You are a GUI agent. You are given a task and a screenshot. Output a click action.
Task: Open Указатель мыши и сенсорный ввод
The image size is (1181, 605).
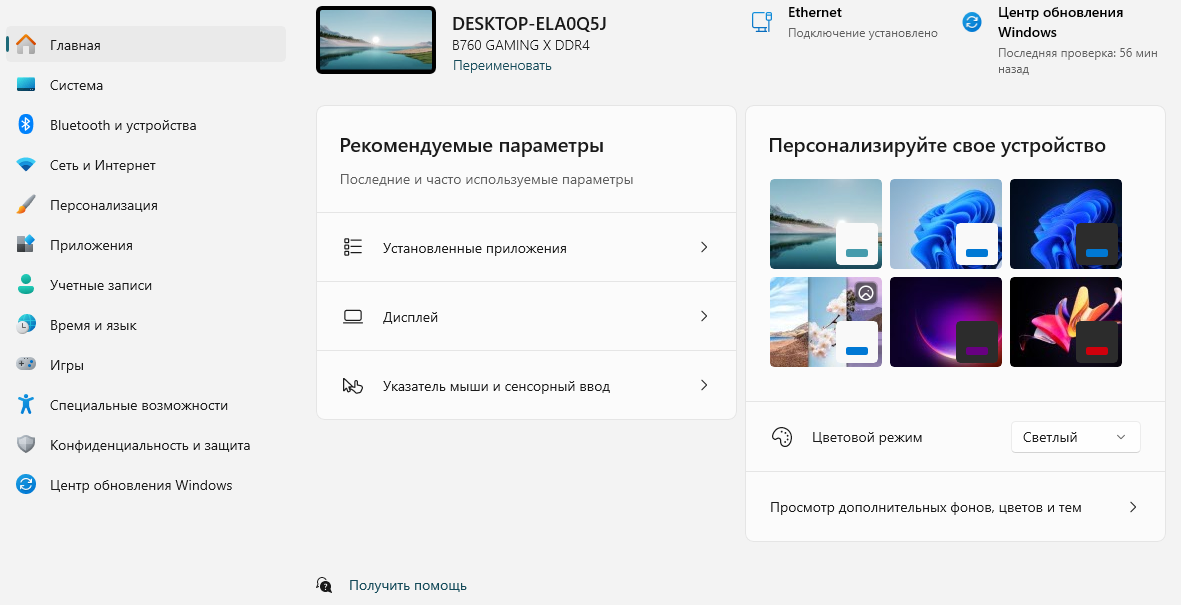coord(526,386)
